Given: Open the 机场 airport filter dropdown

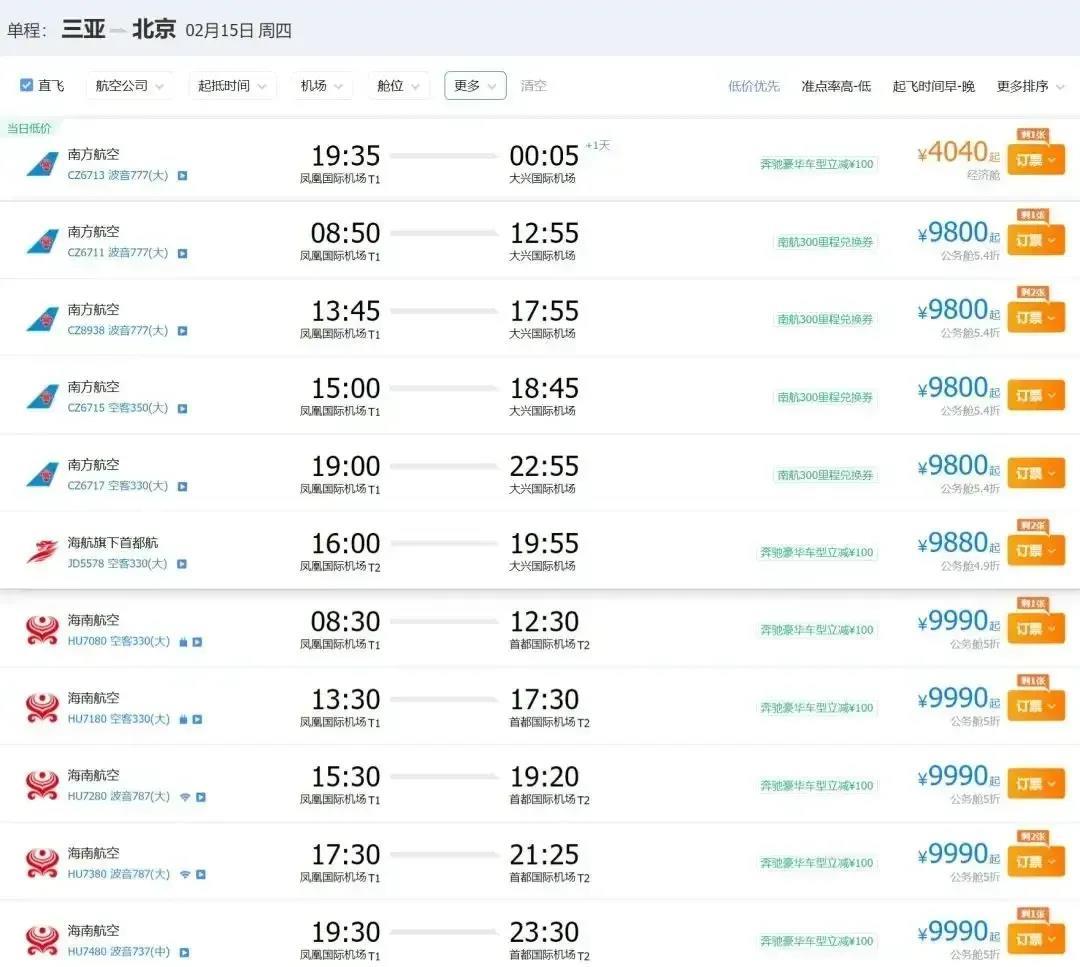Looking at the screenshot, I should (x=322, y=85).
